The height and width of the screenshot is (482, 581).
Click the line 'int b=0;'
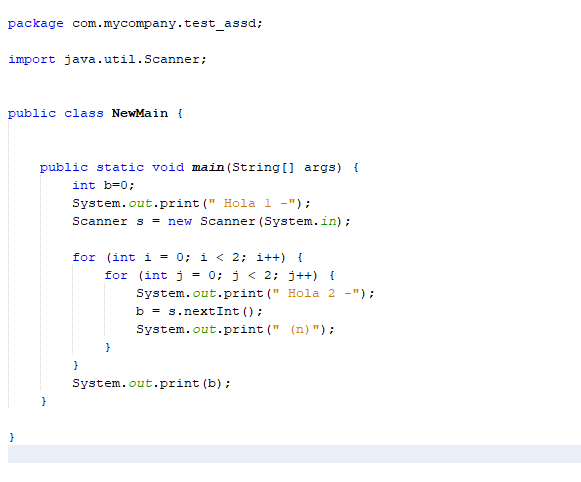tap(103, 185)
